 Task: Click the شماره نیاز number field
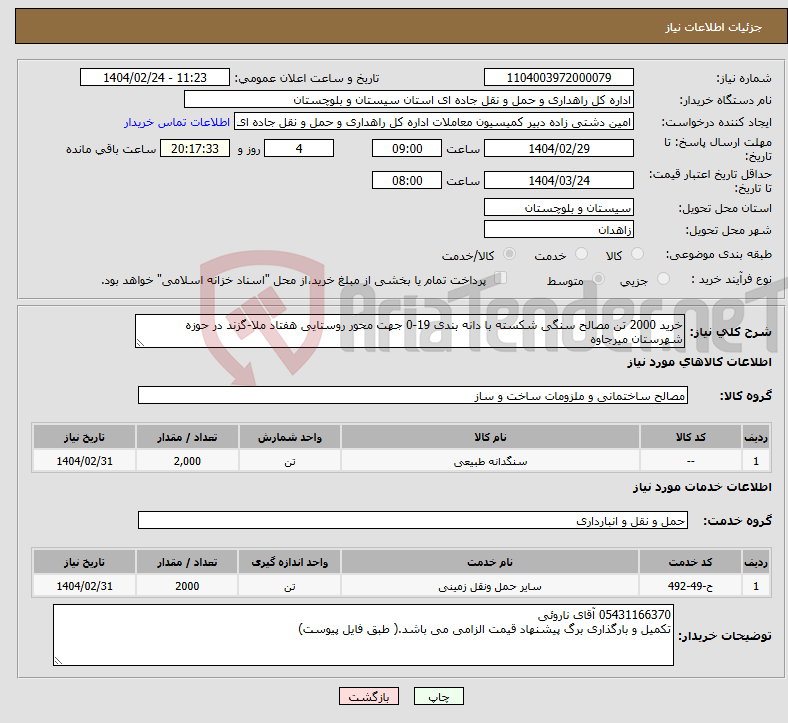[558, 77]
